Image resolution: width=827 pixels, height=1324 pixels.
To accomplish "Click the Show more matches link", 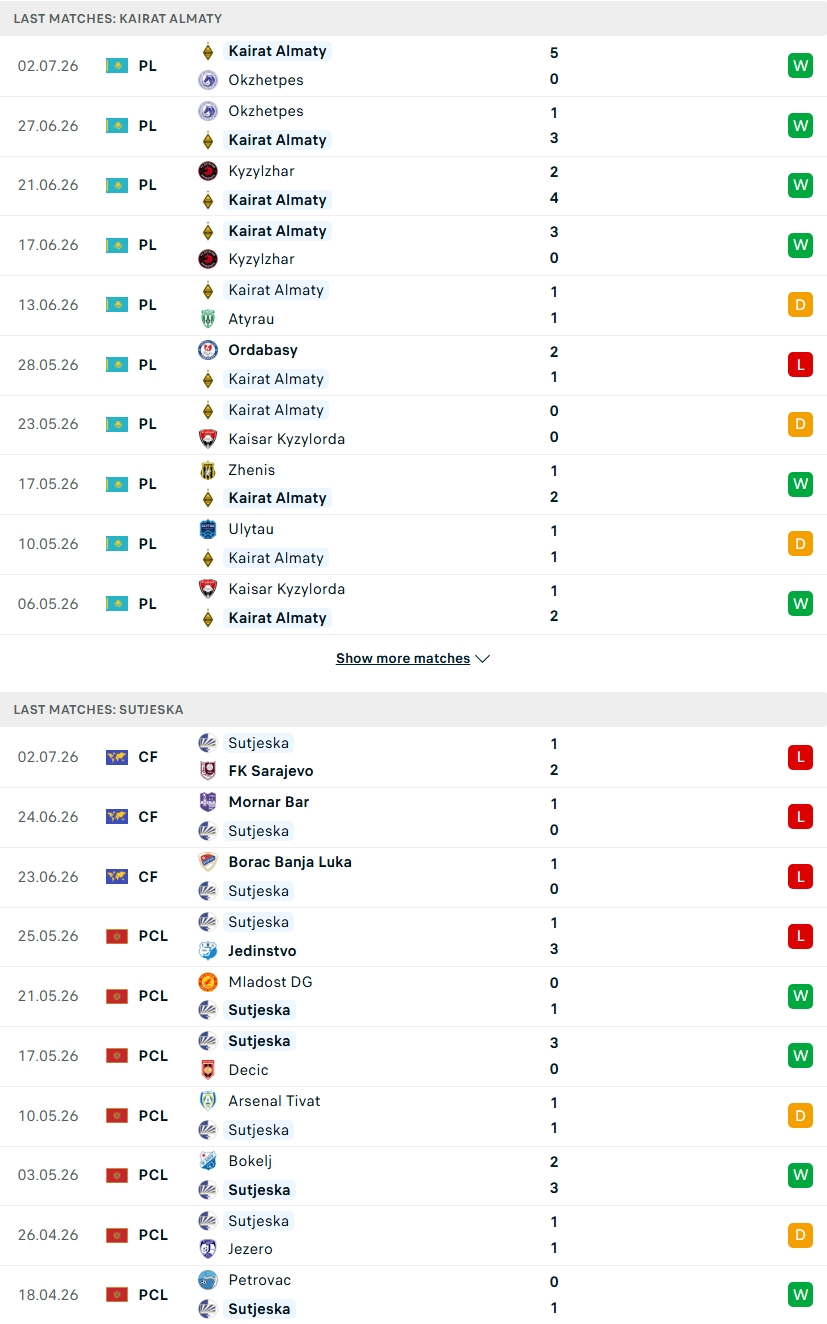I will point(403,659).
